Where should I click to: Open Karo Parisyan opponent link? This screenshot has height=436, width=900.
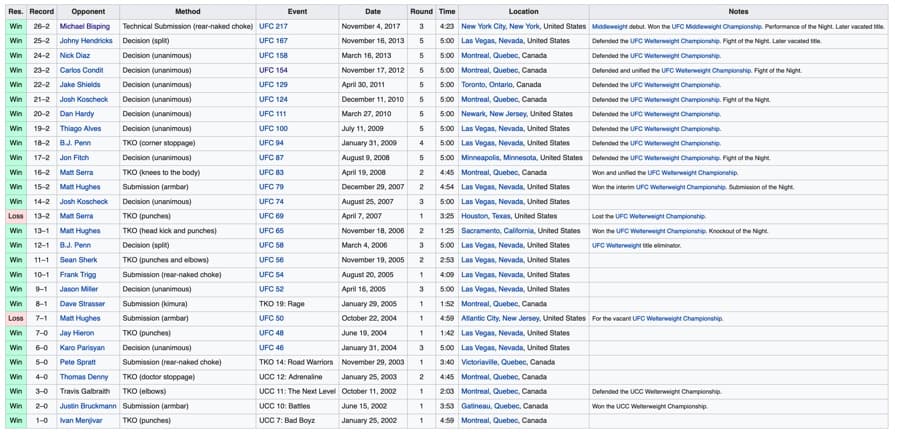tap(82, 348)
